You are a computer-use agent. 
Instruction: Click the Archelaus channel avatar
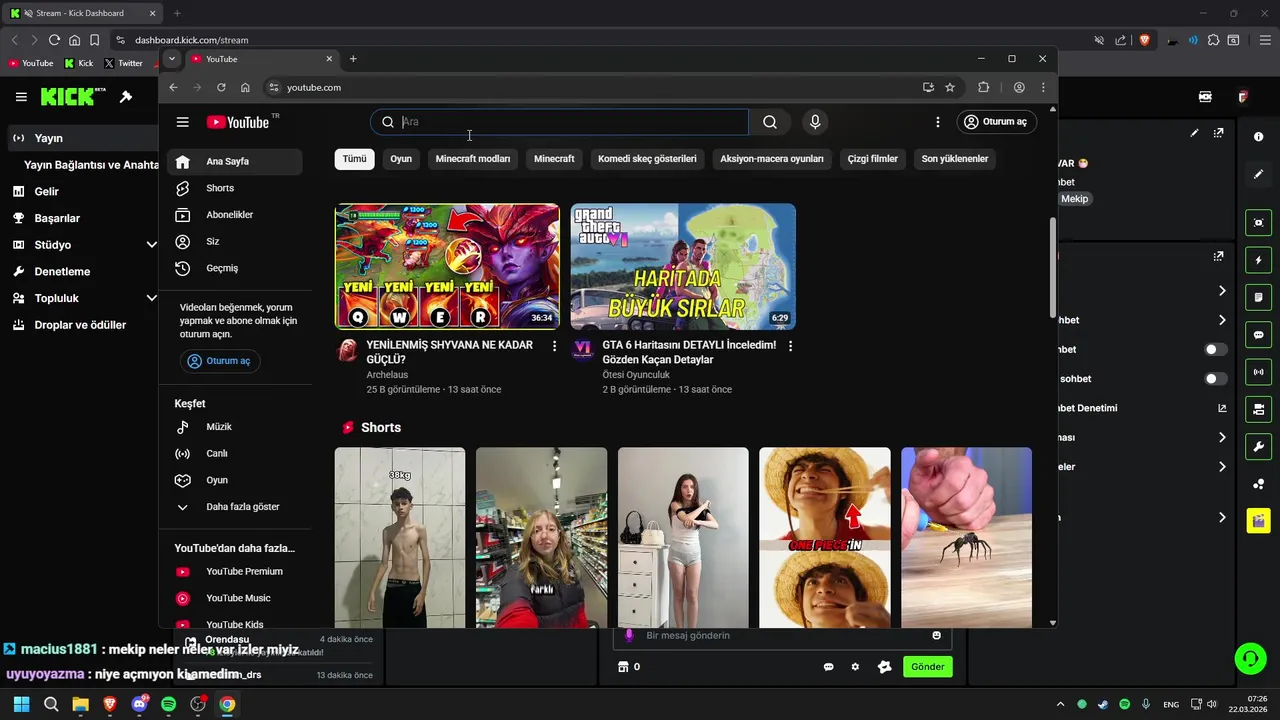pyautogui.click(x=347, y=349)
